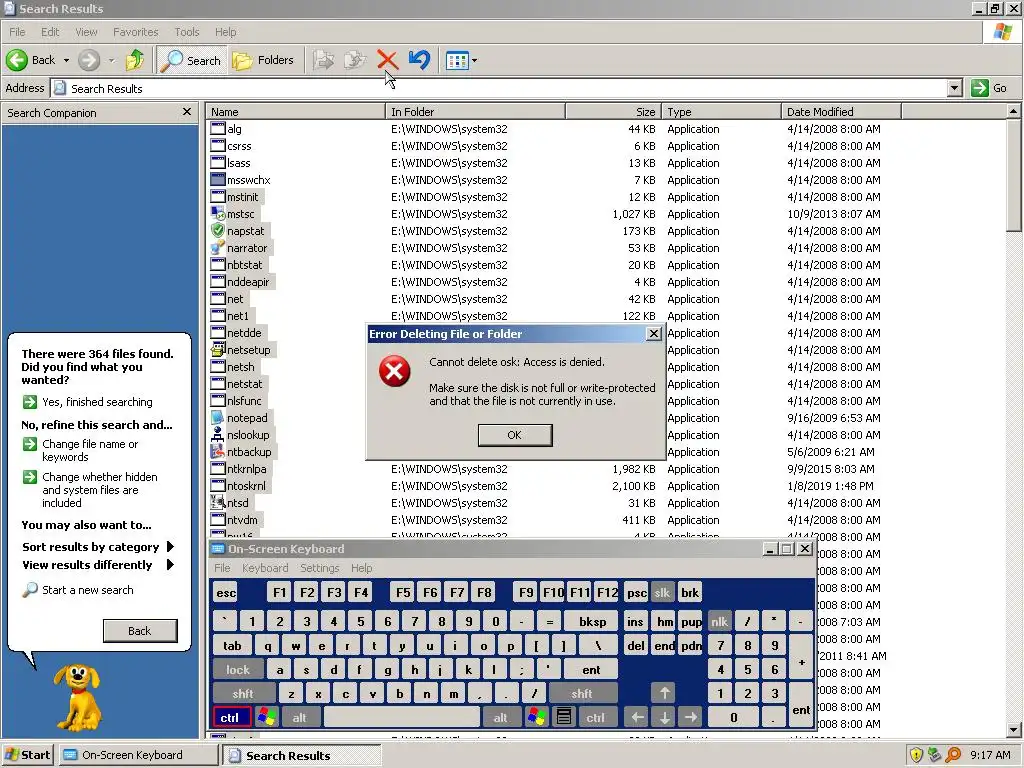Toggle the nlk num lock key
The width and height of the screenshot is (1024, 768).
(719, 622)
